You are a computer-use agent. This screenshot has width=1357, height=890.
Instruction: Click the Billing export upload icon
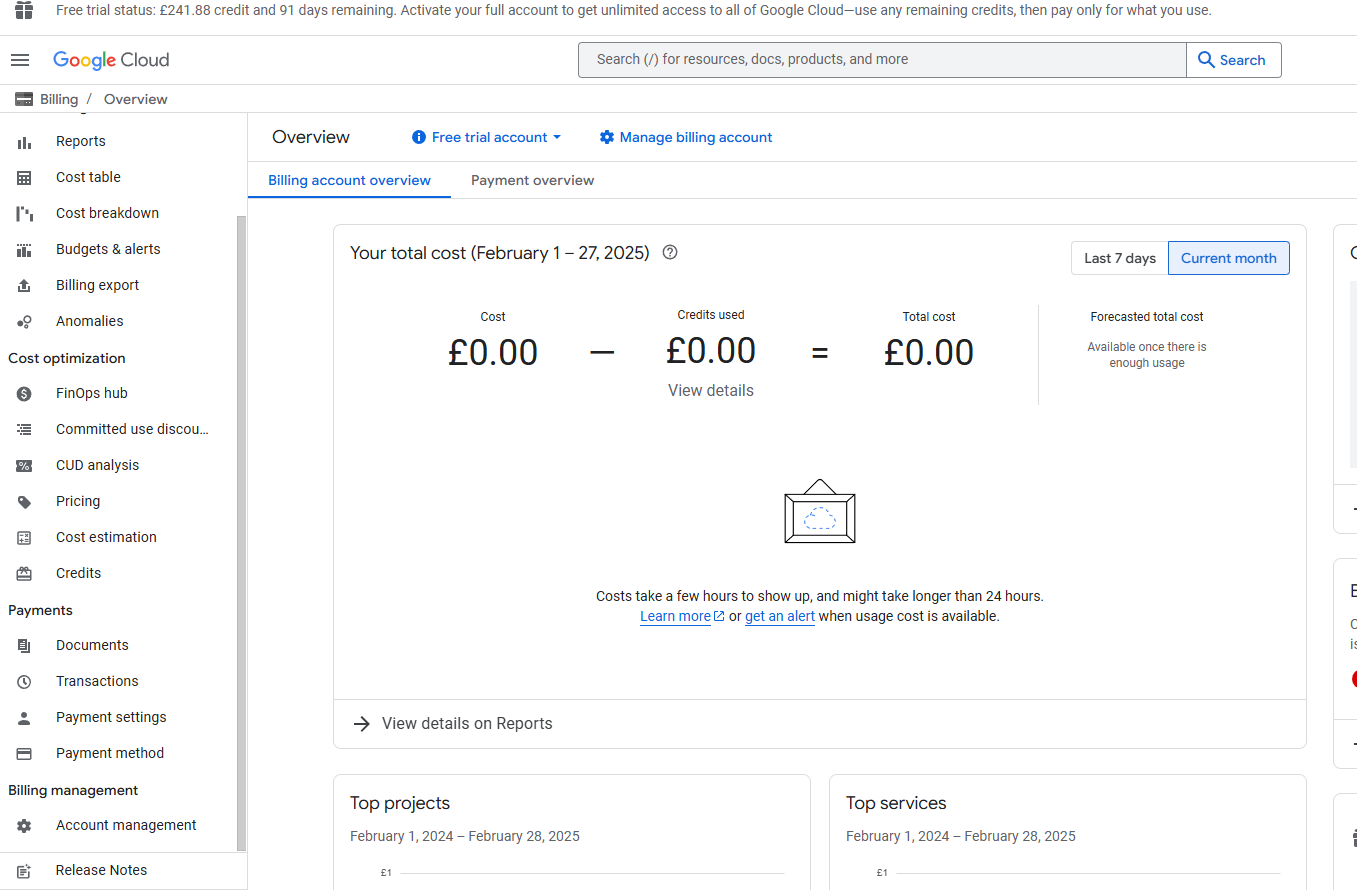(x=24, y=286)
